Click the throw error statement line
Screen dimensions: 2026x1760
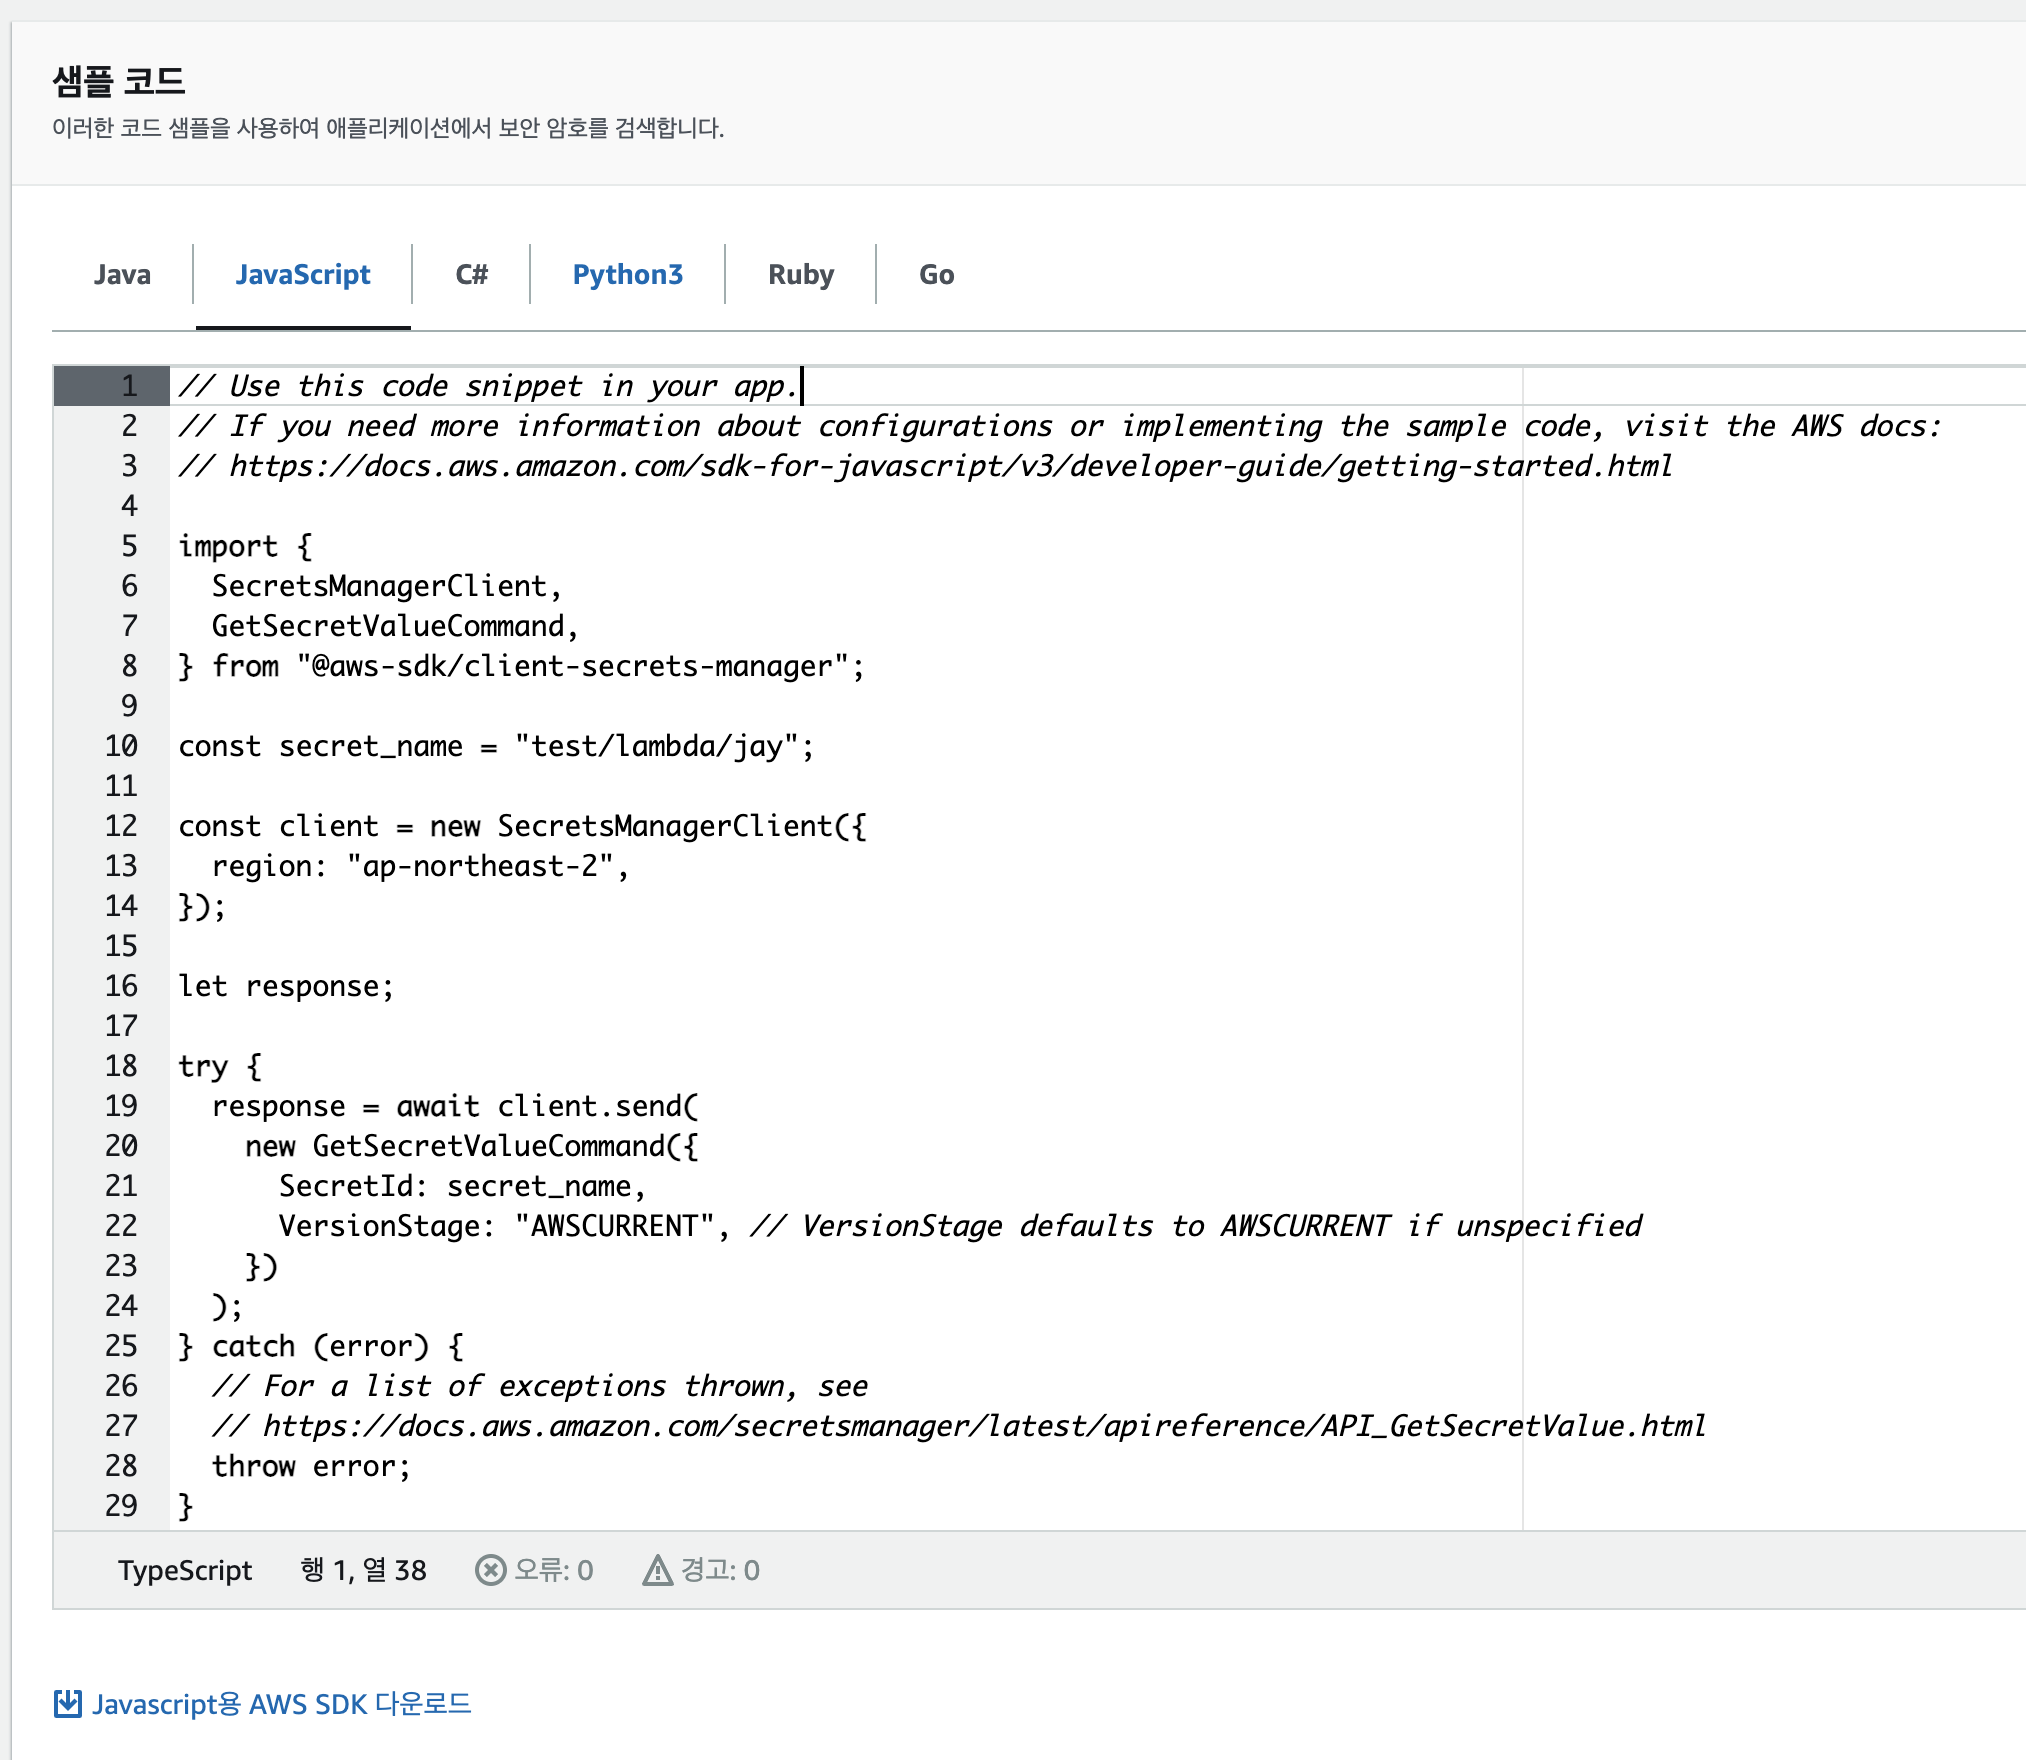point(311,1466)
